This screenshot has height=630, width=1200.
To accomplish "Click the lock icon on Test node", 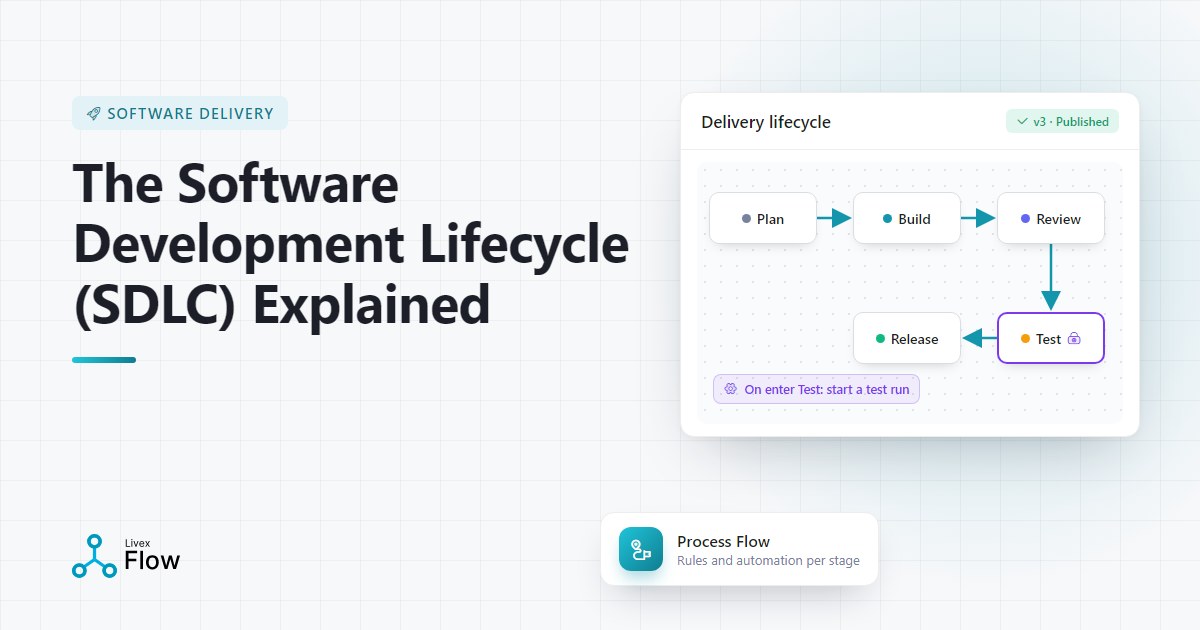I will (1074, 339).
